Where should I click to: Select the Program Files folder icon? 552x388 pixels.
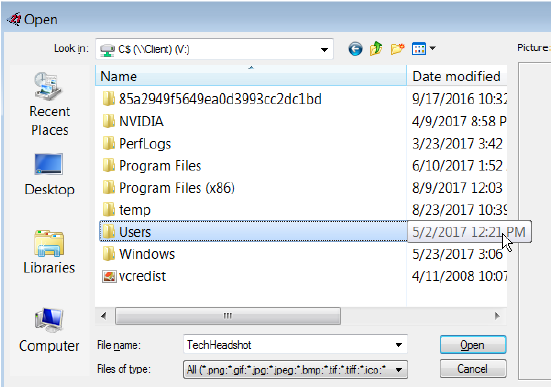(108, 165)
